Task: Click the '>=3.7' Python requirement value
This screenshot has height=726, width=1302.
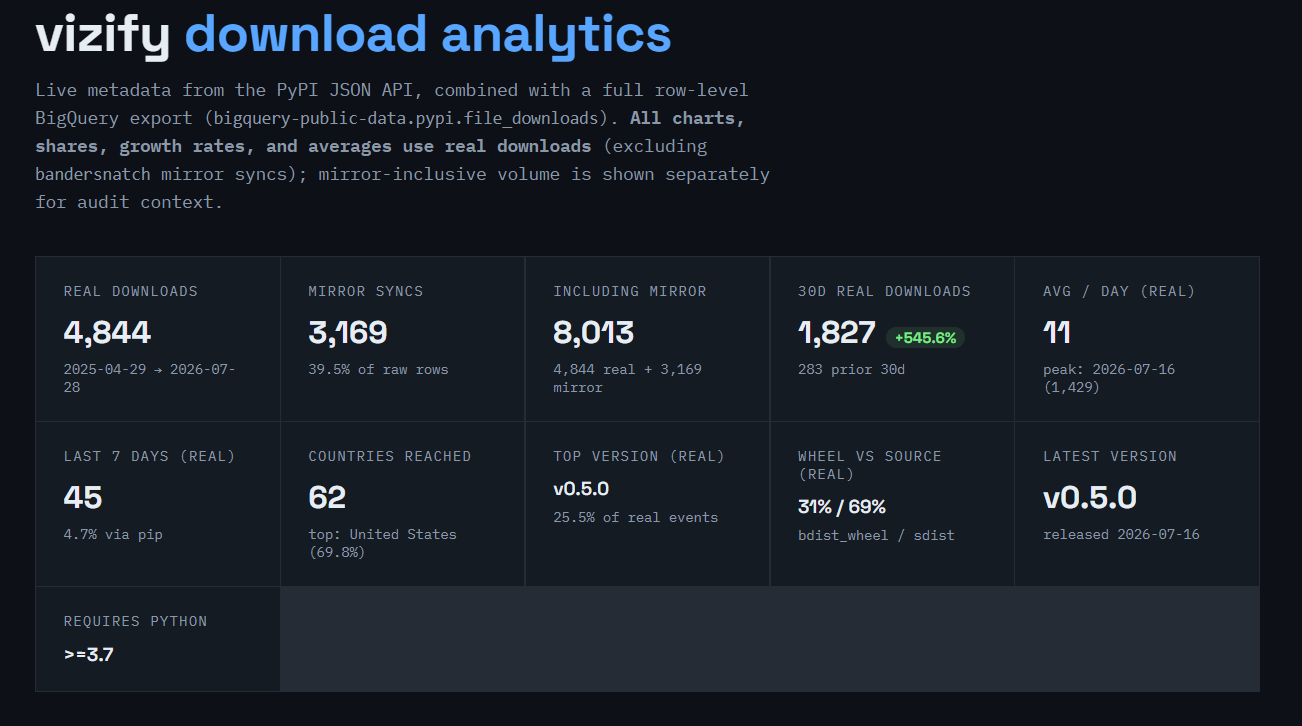Action: 89,656
